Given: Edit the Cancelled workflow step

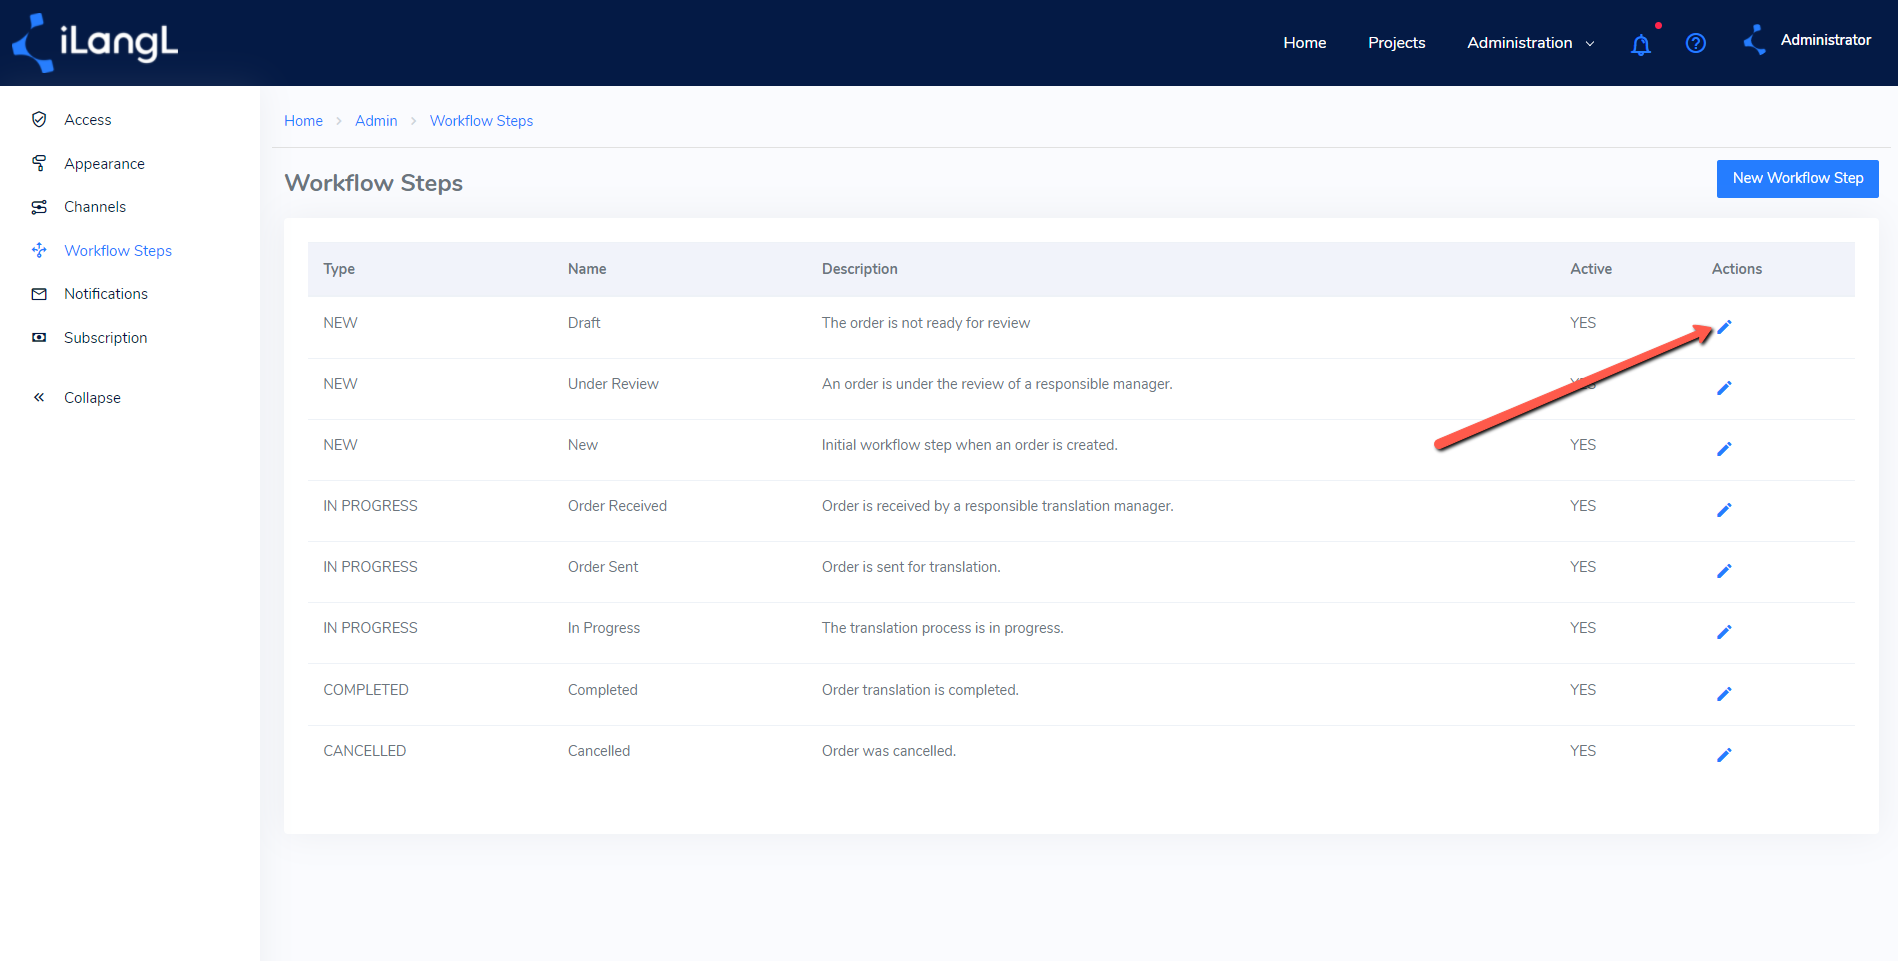Looking at the screenshot, I should pyautogui.click(x=1724, y=755).
